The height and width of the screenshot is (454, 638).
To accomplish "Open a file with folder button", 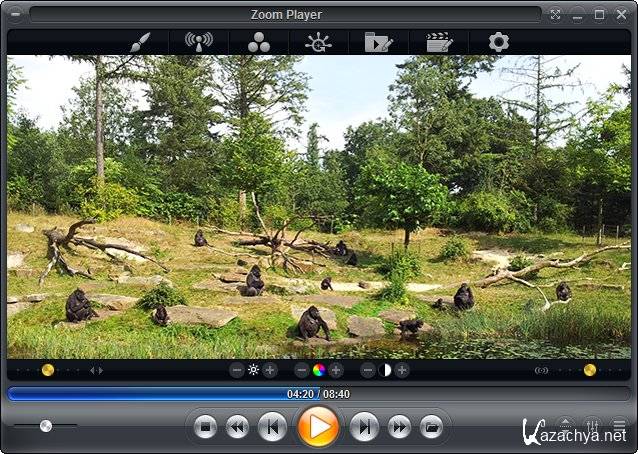I will (x=431, y=427).
